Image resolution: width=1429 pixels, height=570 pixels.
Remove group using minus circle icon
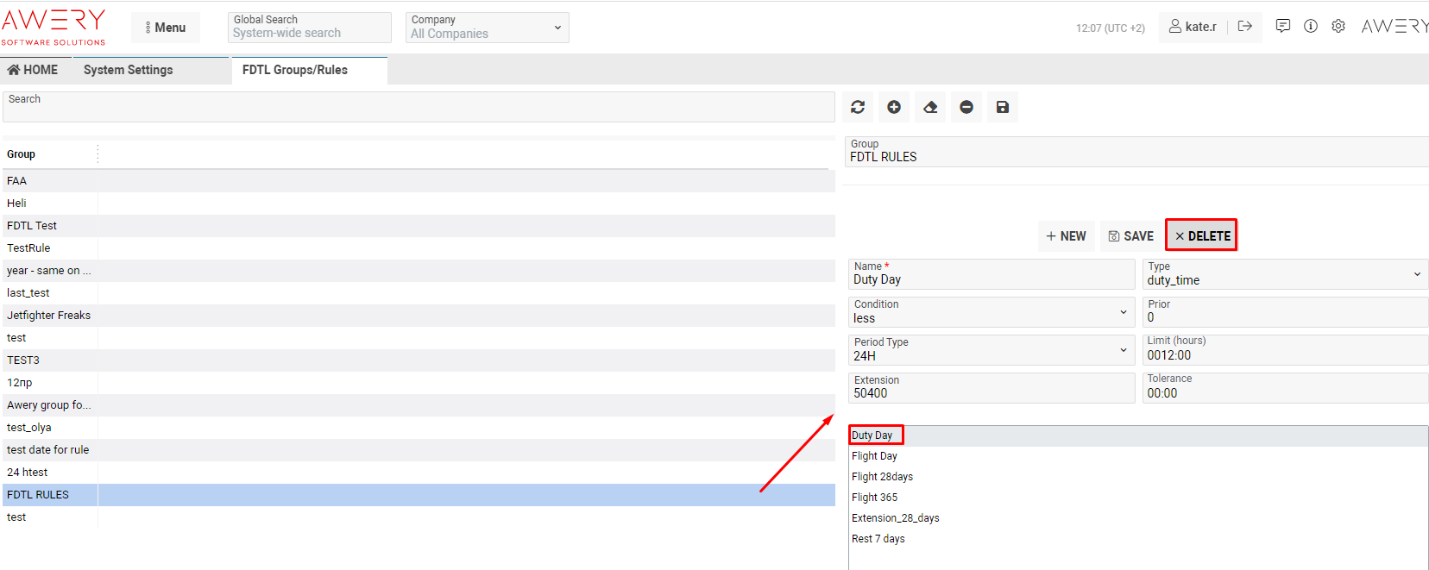click(966, 108)
